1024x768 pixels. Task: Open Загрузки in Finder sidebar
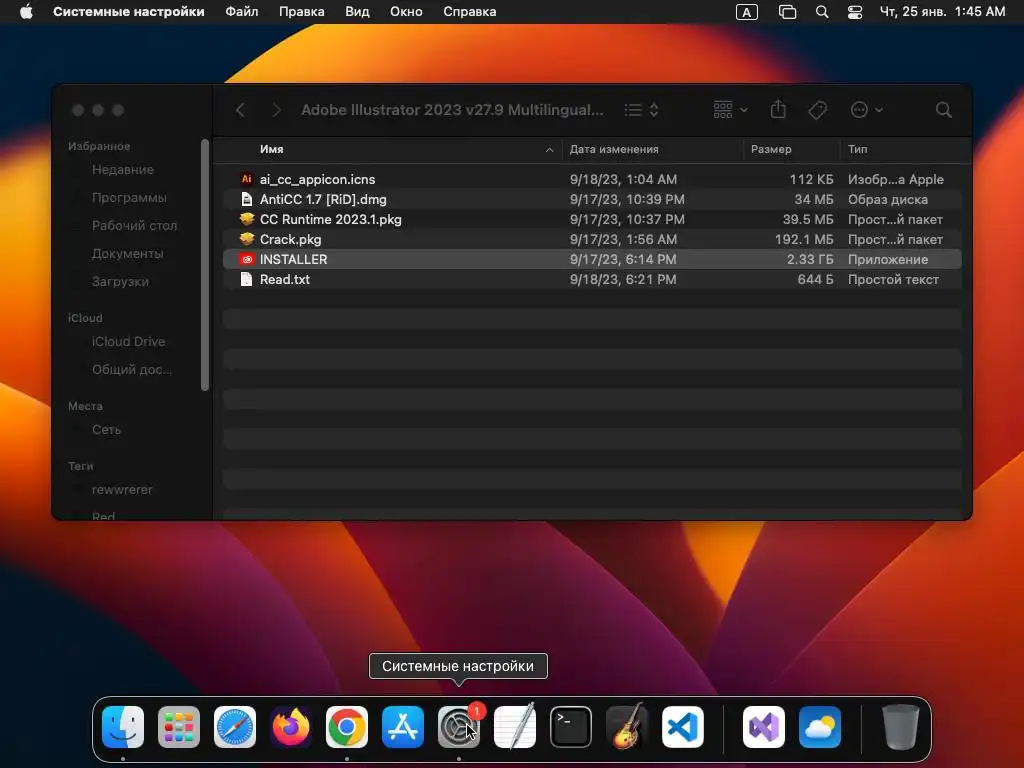tap(120, 282)
